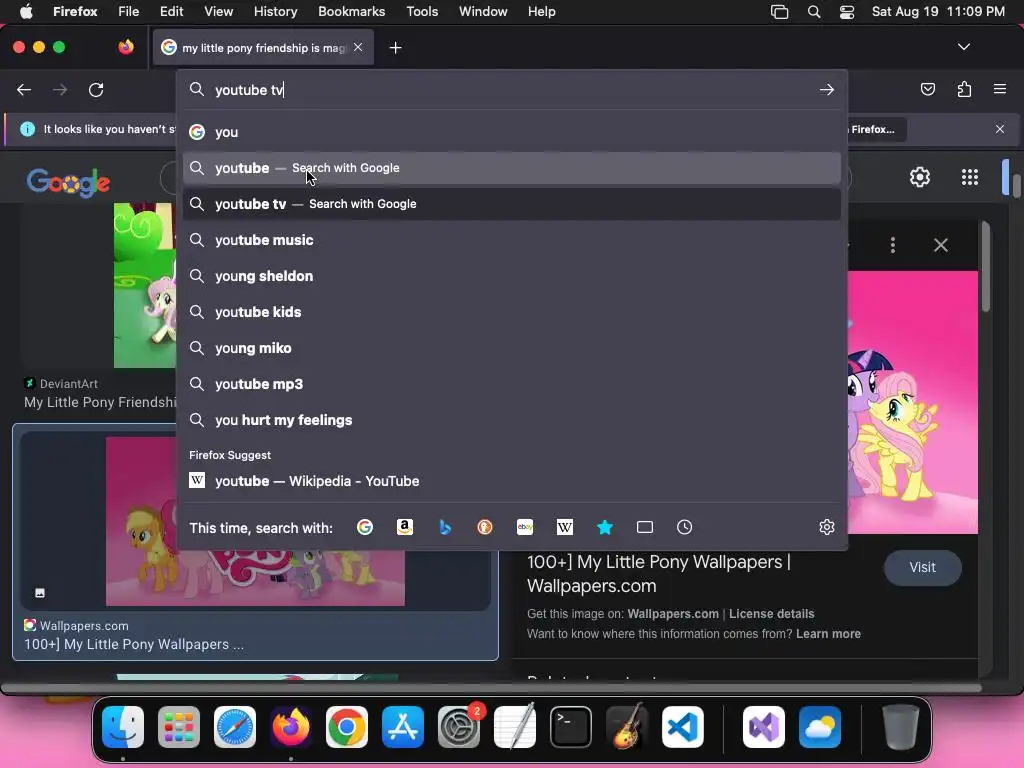Open Terminal from the dock
Screen dimensions: 1024x768
571,727
